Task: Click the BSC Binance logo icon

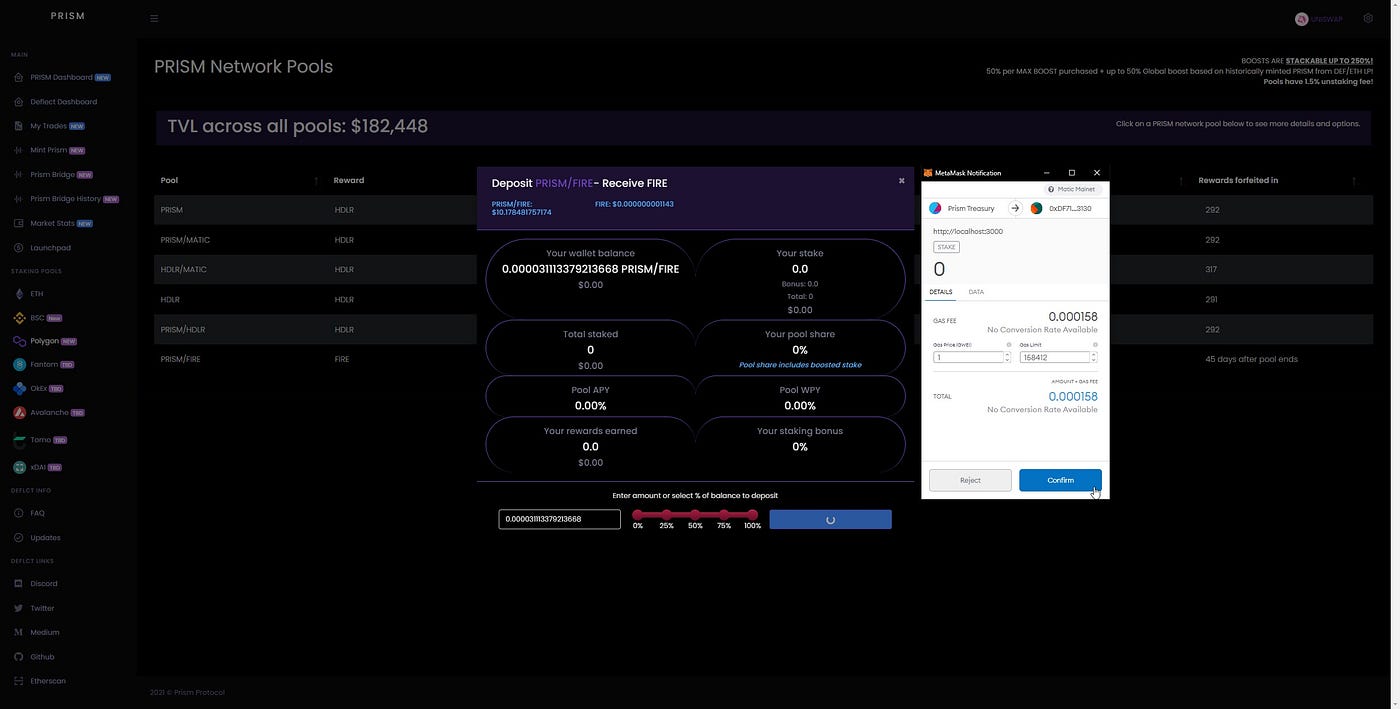Action: [x=19, y=318]
